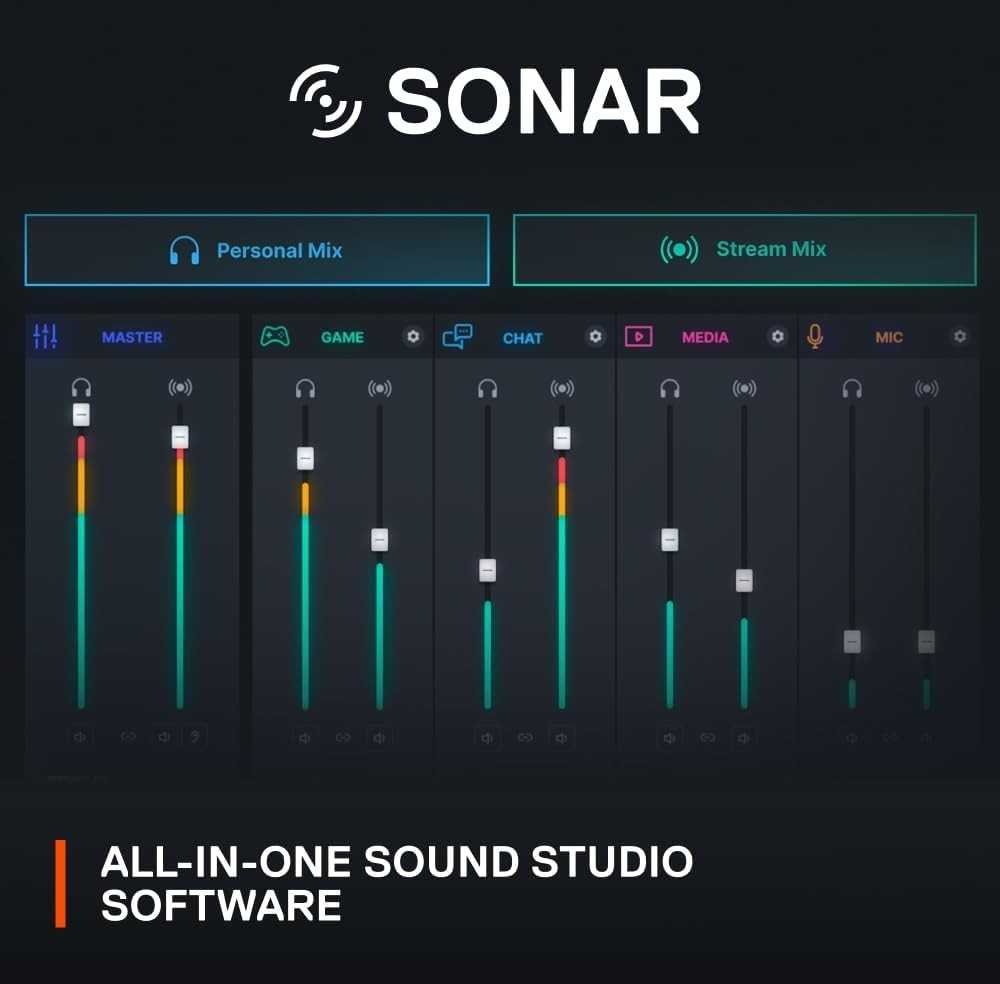Open Game channel settings gear

coord(413,336)
